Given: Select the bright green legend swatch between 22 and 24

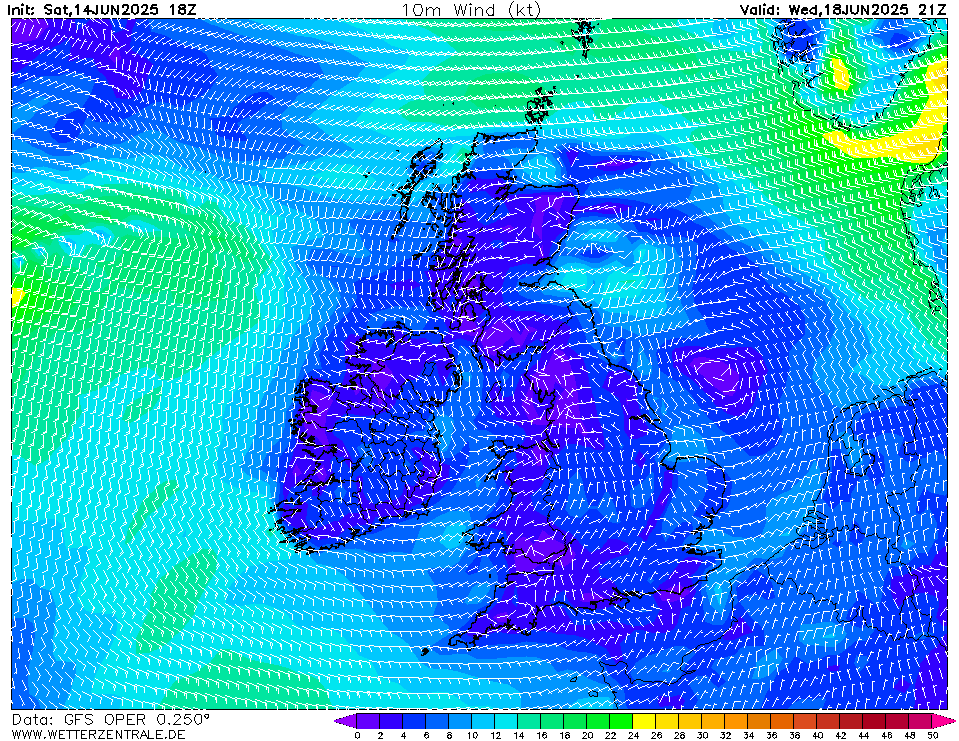Looking at the screenshot, I should pos(621,721).
